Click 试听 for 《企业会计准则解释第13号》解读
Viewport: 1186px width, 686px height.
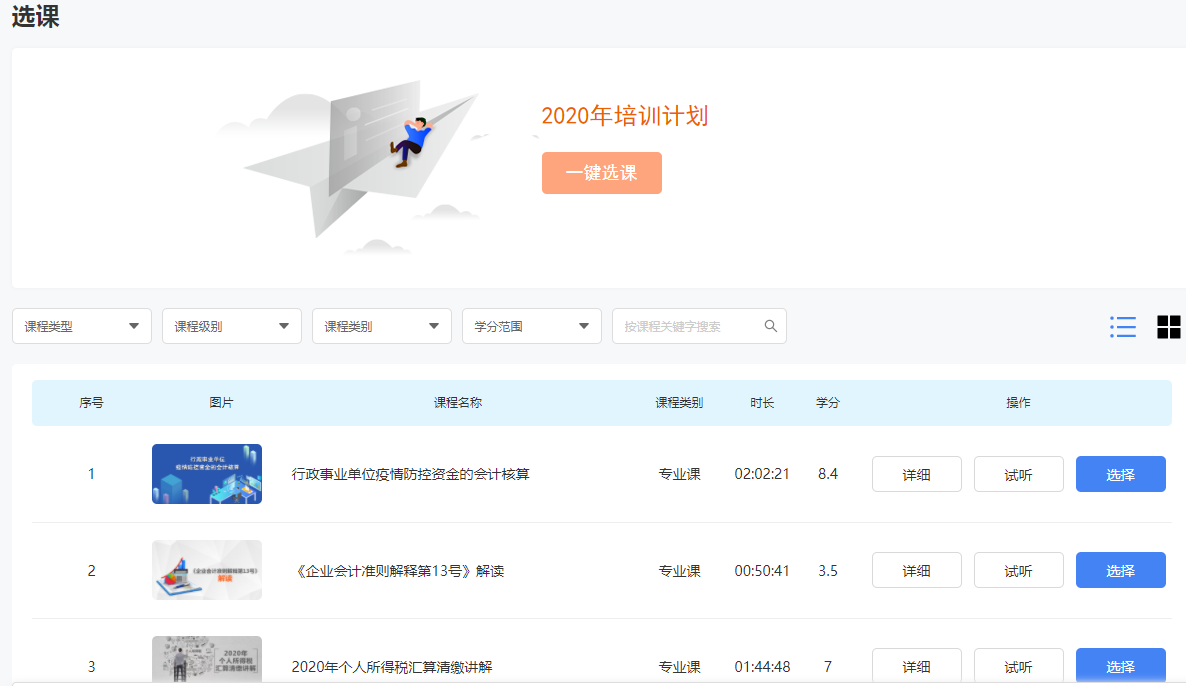1018,570
